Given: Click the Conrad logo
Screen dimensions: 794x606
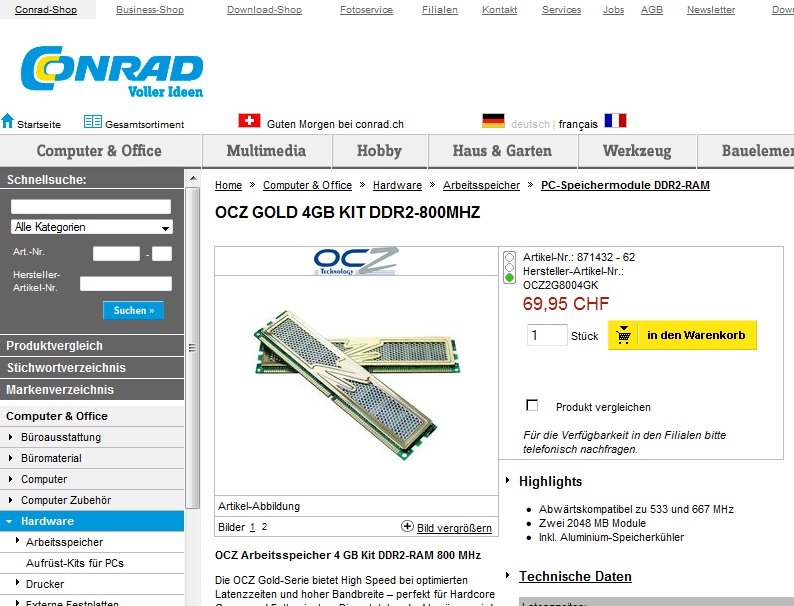Looking at the screenshot, I should (112, 72).
